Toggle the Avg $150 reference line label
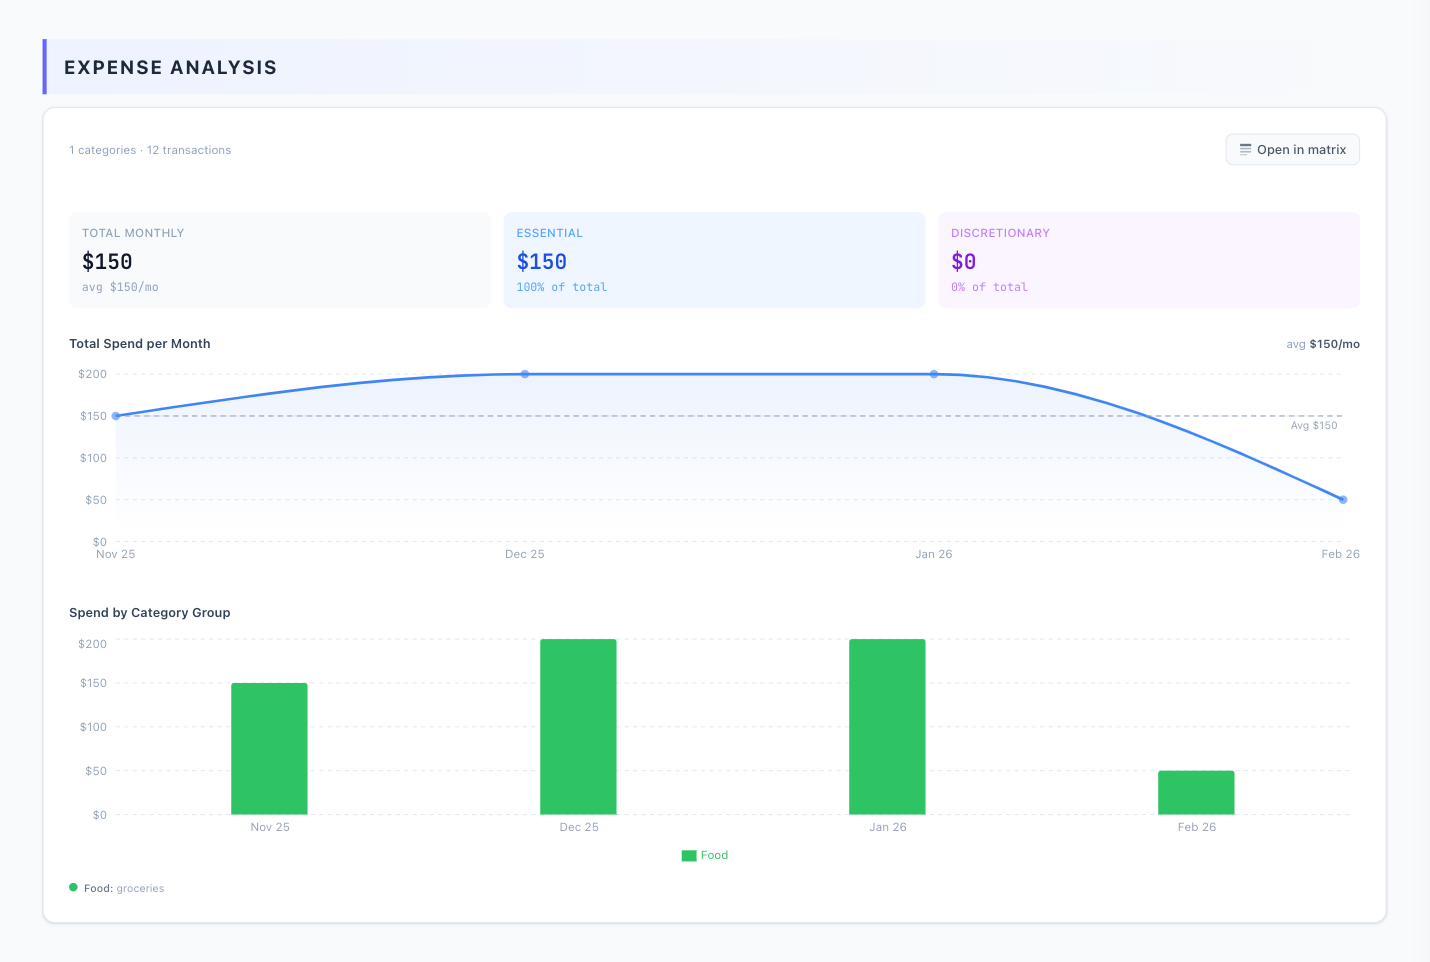1430x962 pixels. [1313, 424]
